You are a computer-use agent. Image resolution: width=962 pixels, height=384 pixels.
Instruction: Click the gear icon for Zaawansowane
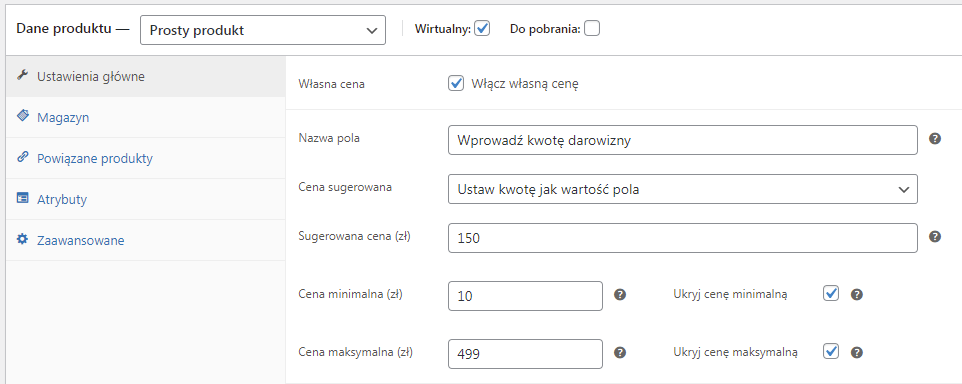tap(23, 239)
